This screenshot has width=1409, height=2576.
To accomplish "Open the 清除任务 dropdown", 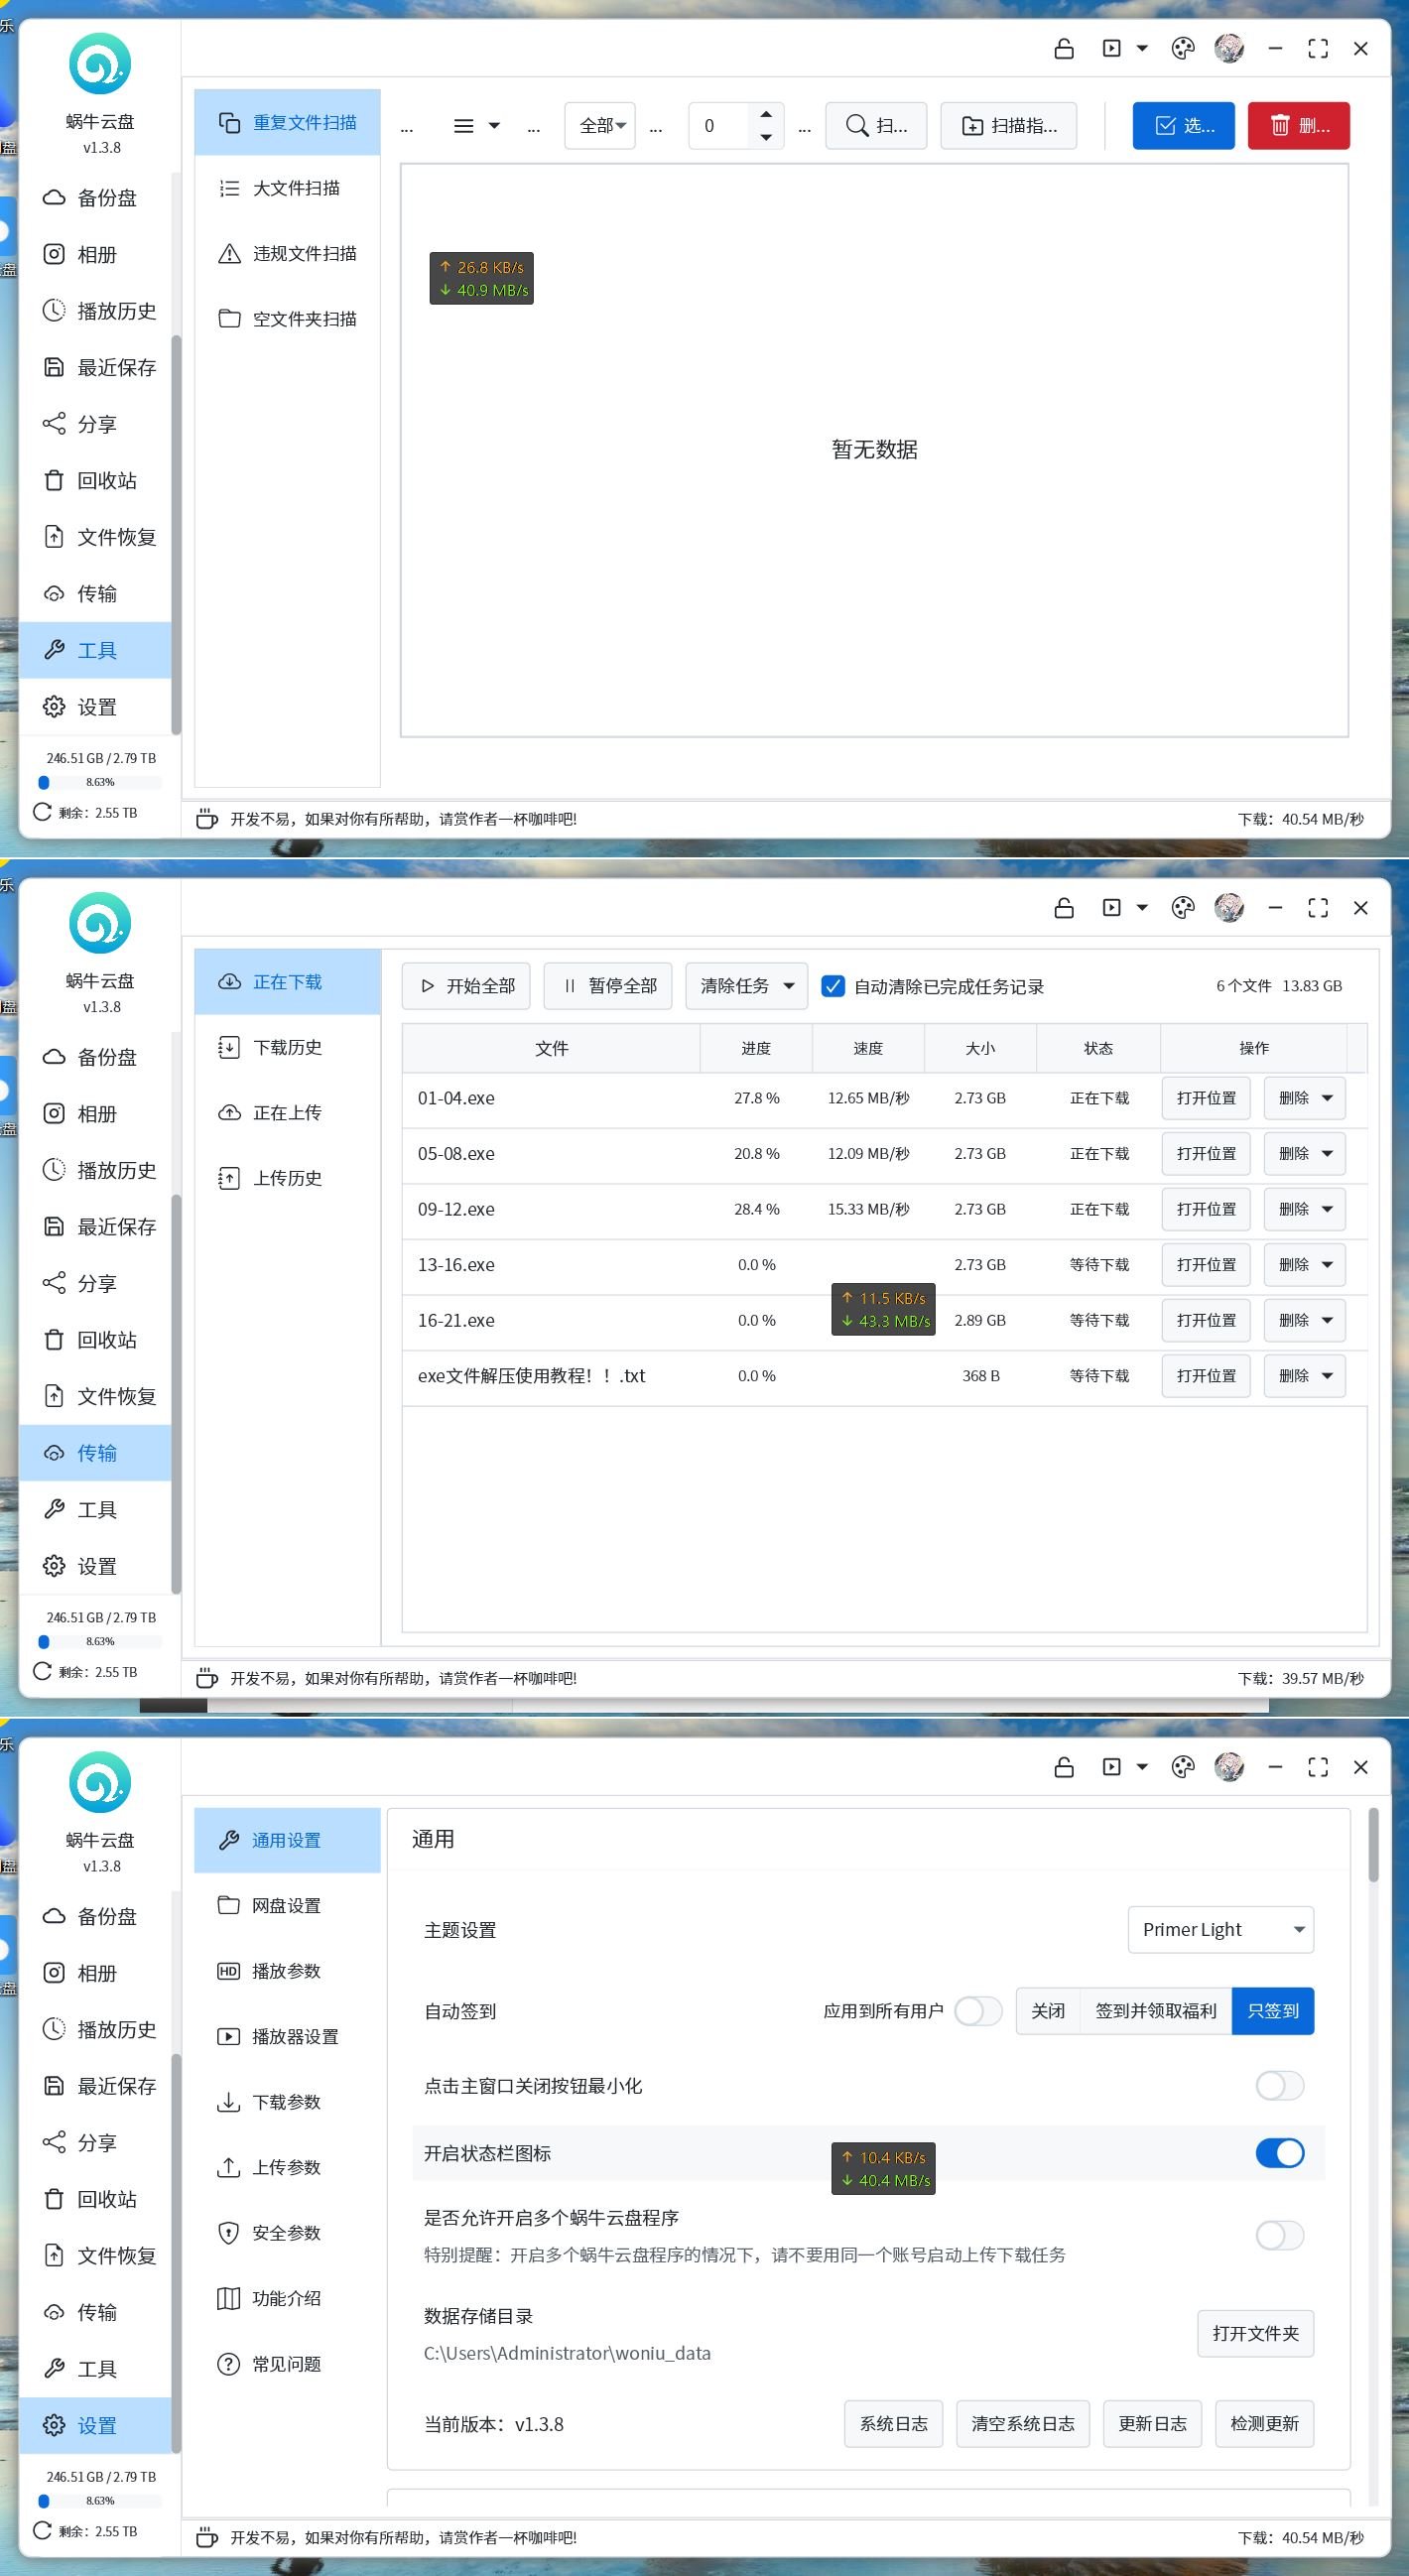I will click(746, 986).
